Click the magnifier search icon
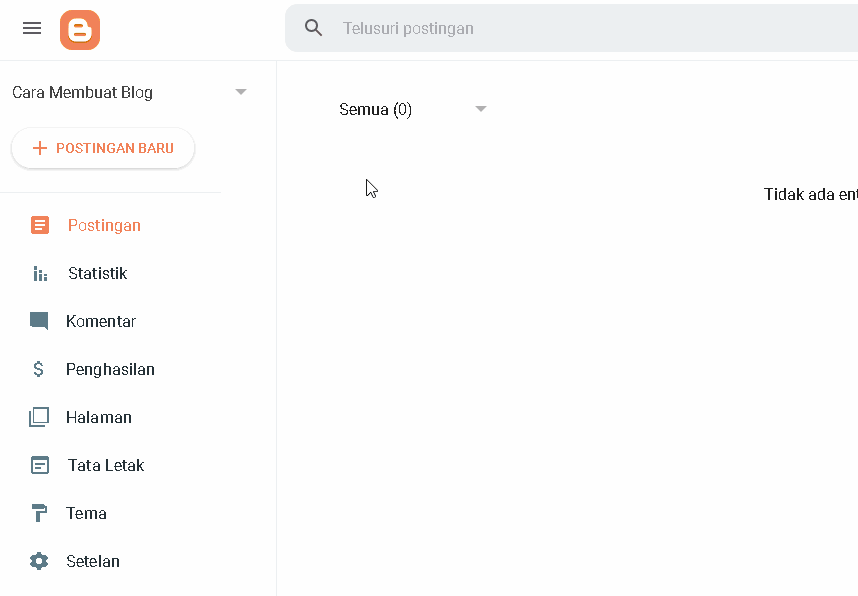This screenshot has height=596, width=858. pos(314,27)
